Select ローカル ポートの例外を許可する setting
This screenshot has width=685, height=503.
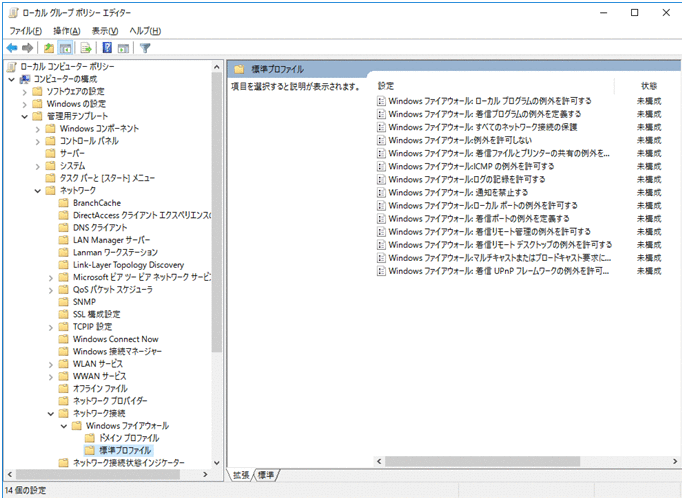pyautogui.click(x=483, y=205)
